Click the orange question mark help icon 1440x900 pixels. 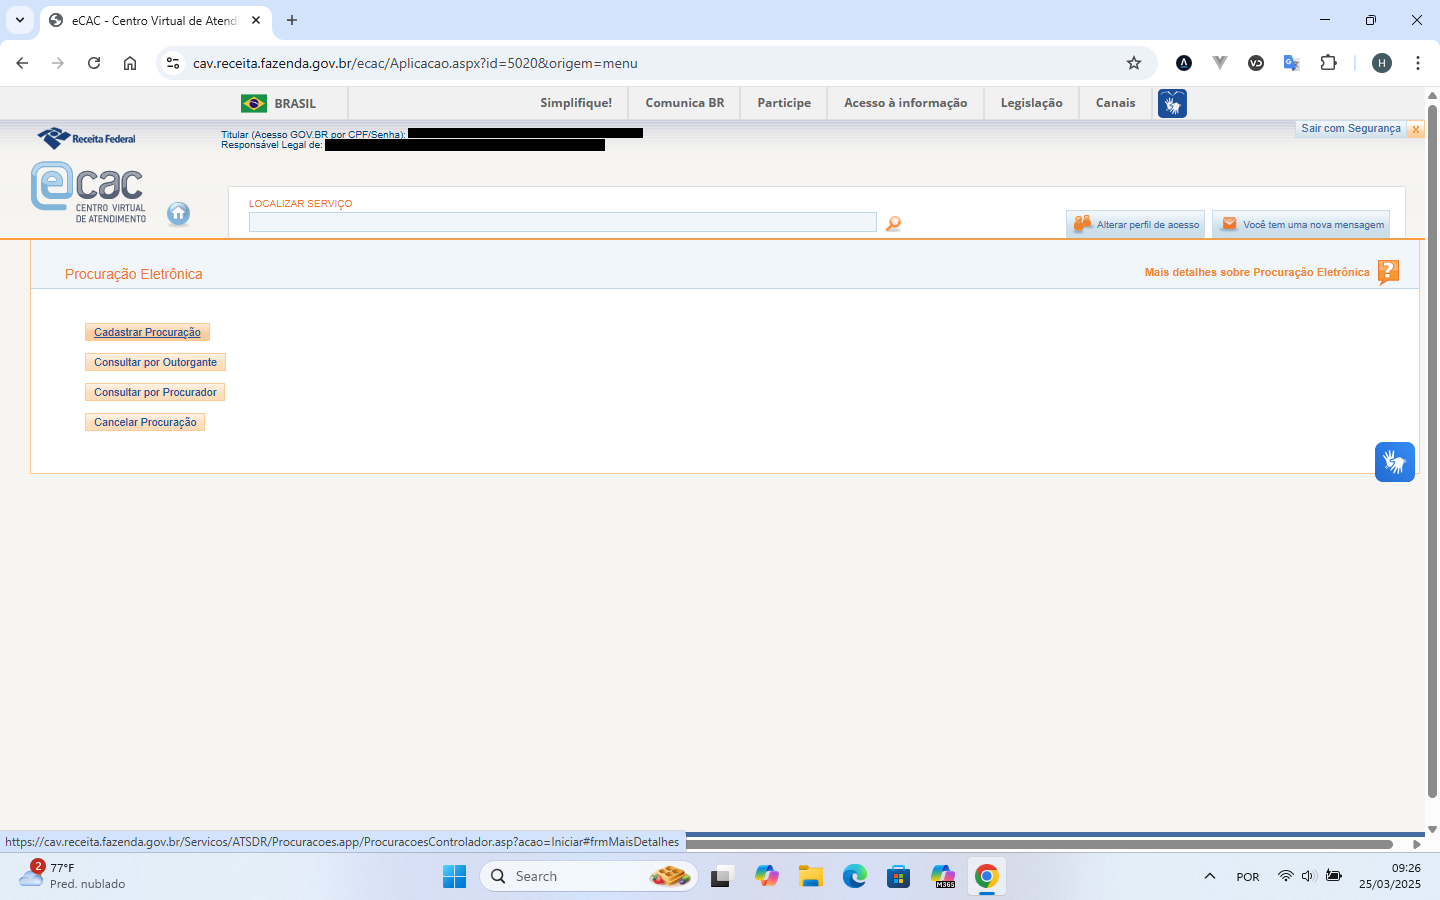click(1388, 272)
